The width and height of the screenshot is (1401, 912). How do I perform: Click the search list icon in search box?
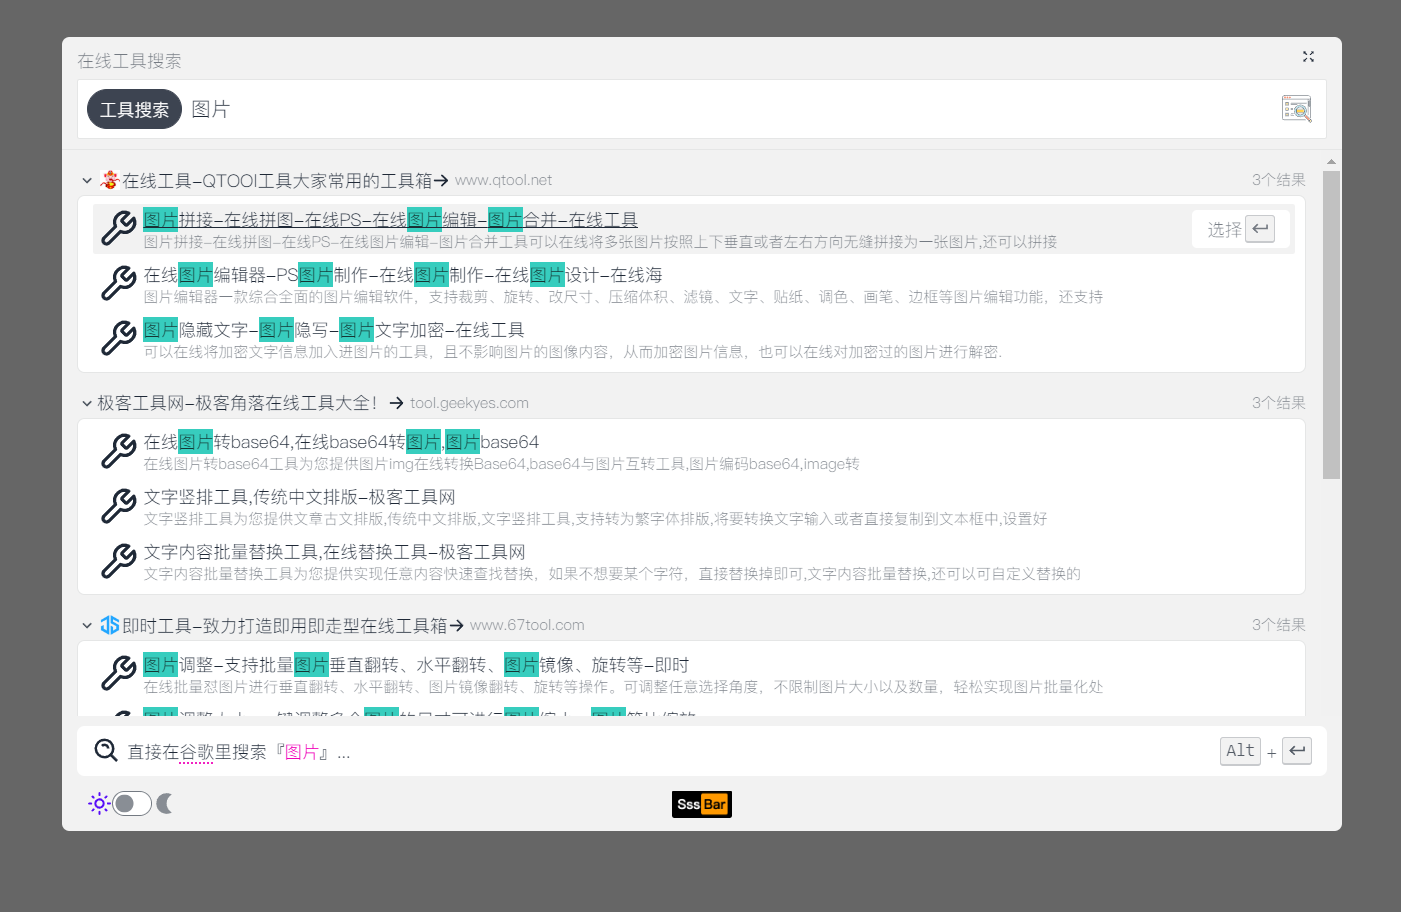click(x=1296, y=109)
